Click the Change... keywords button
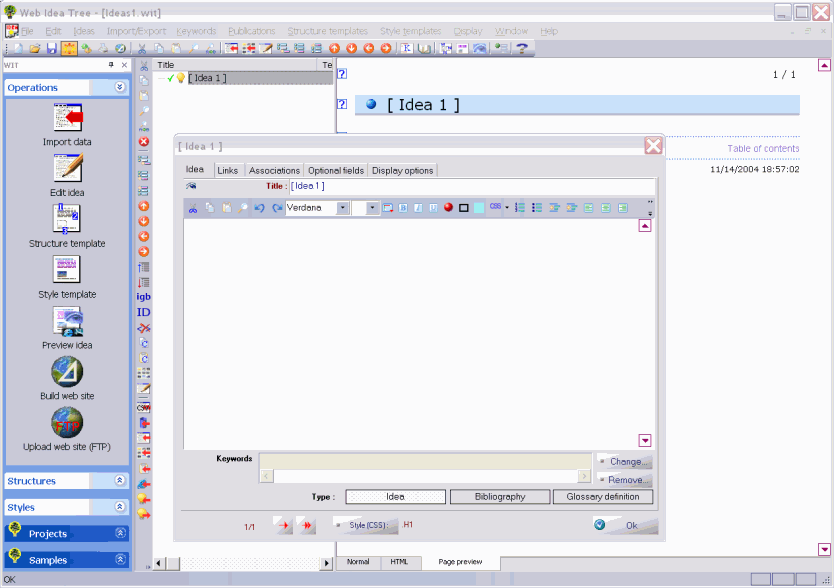This screenshot has width=834, height=588. (x=625, y=462)
